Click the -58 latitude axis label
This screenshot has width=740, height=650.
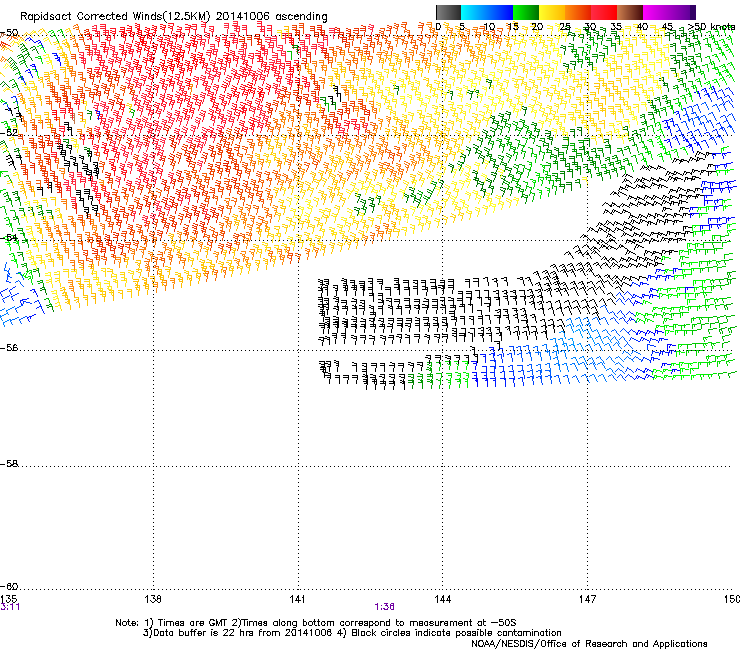tap(9, 464)
